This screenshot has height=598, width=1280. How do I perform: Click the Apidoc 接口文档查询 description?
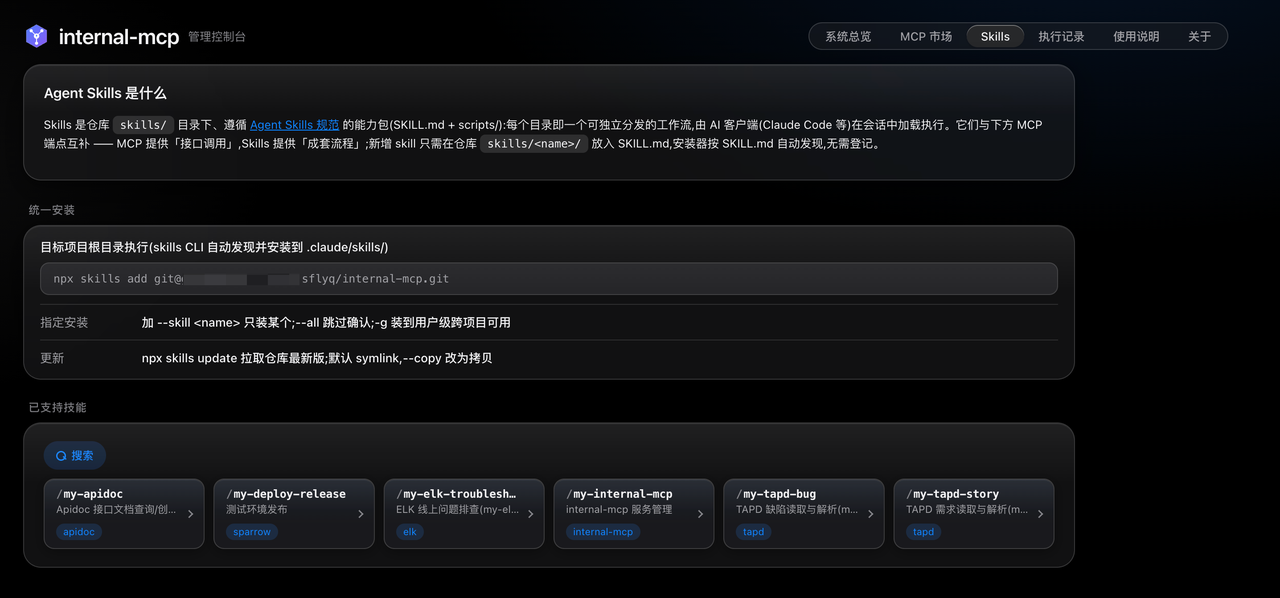117,510
